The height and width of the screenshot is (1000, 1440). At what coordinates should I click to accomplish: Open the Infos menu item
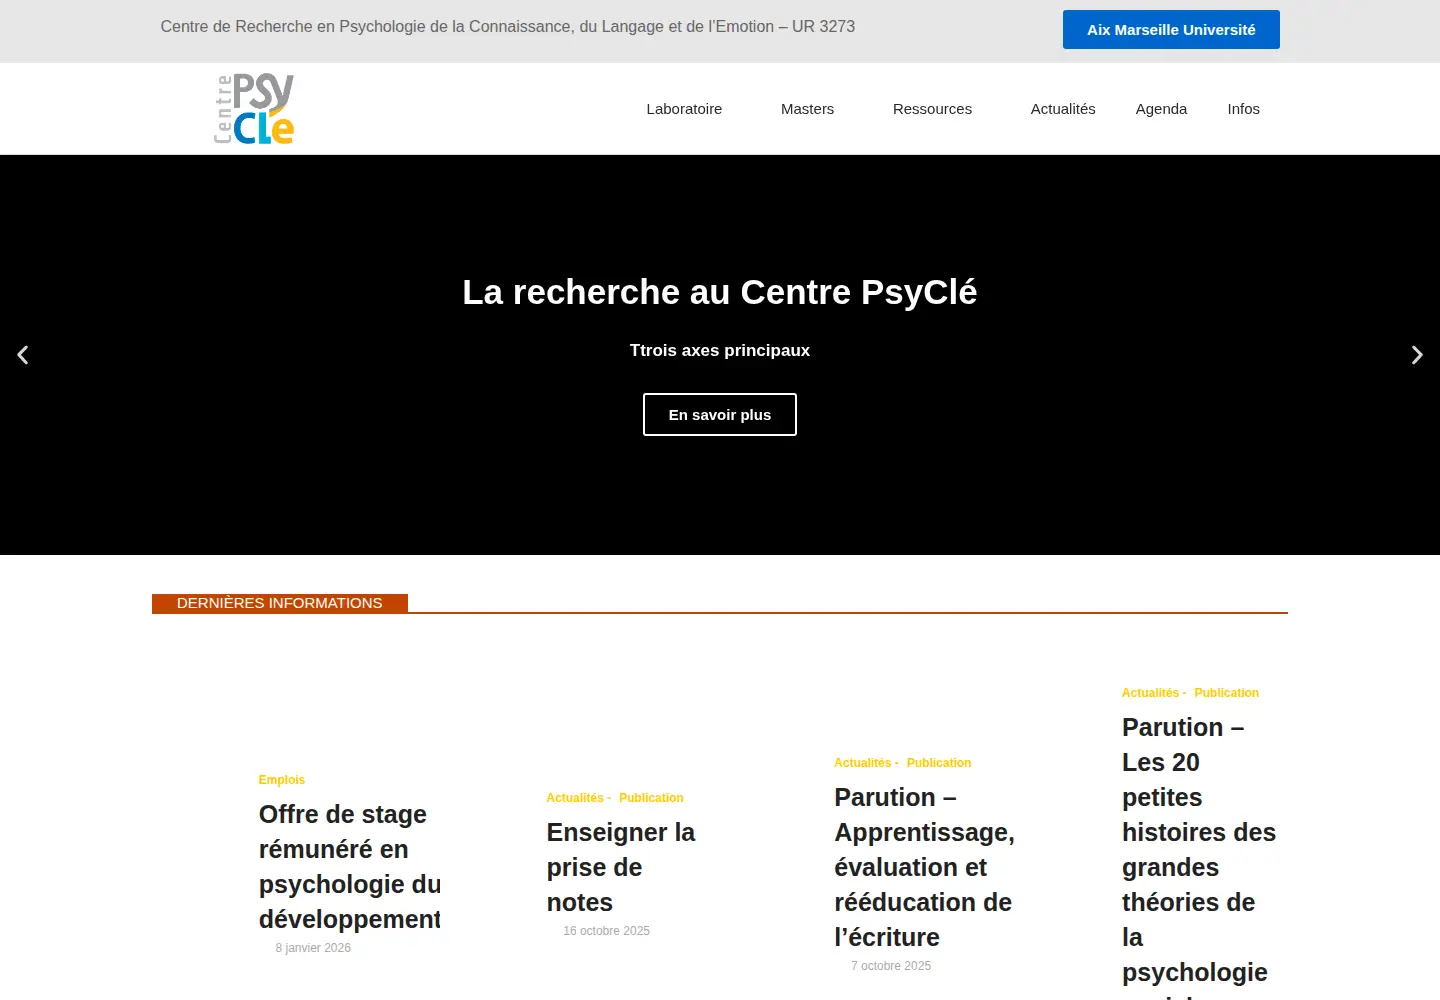[1243, 109]
